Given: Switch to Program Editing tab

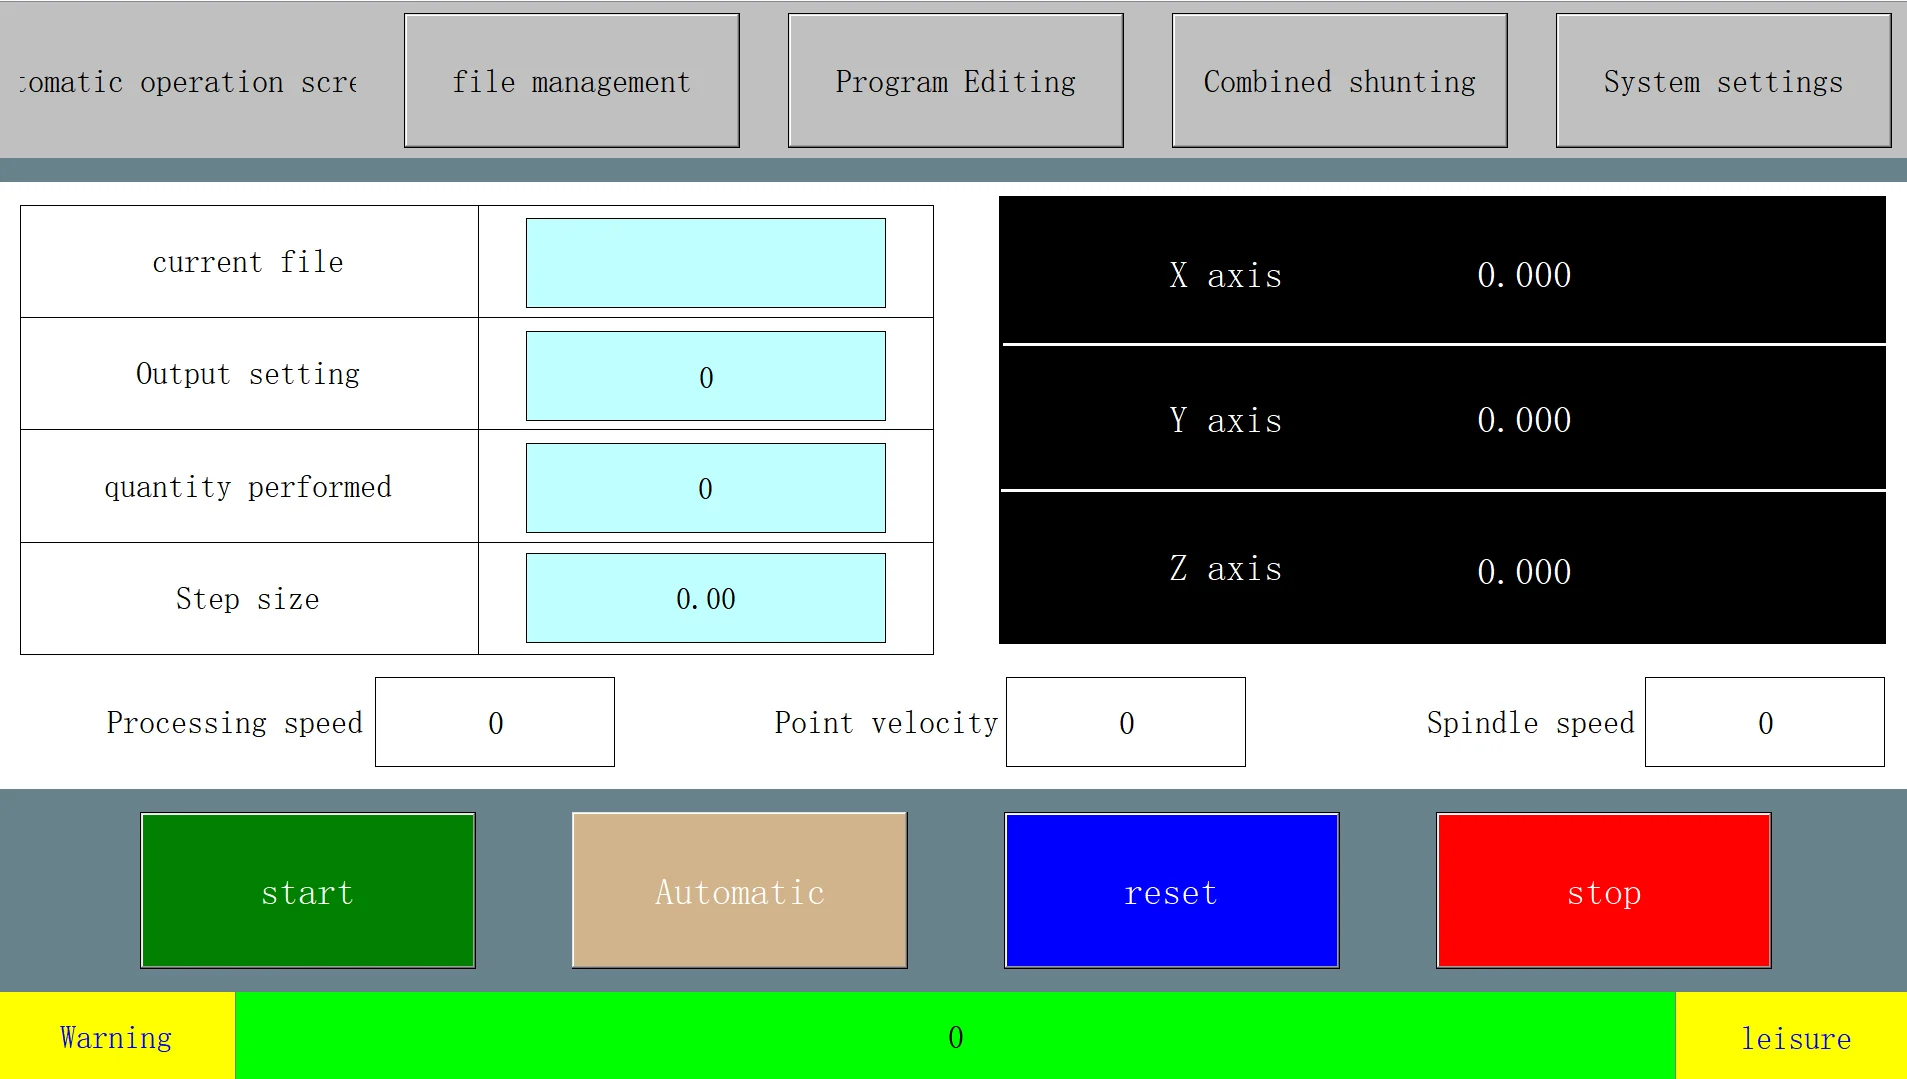Looking at the screenshot, I should coord(956,81).
